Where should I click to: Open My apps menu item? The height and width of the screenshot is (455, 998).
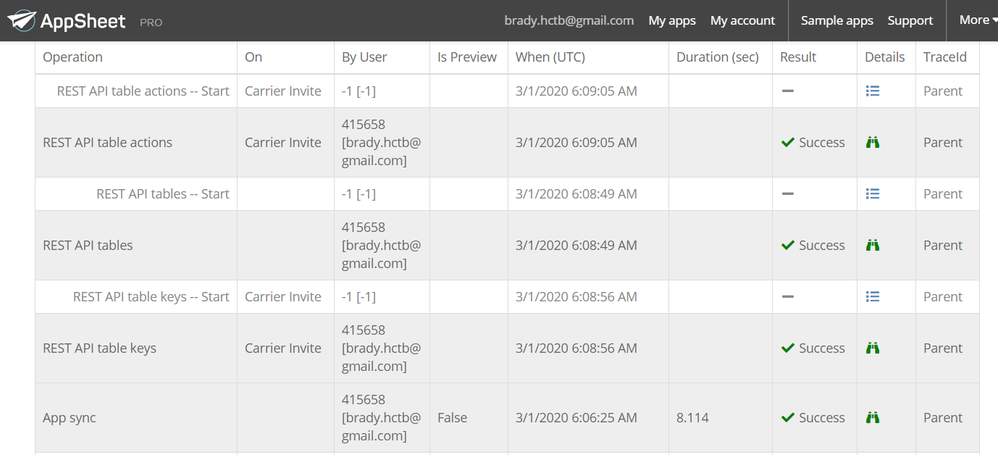672,20
